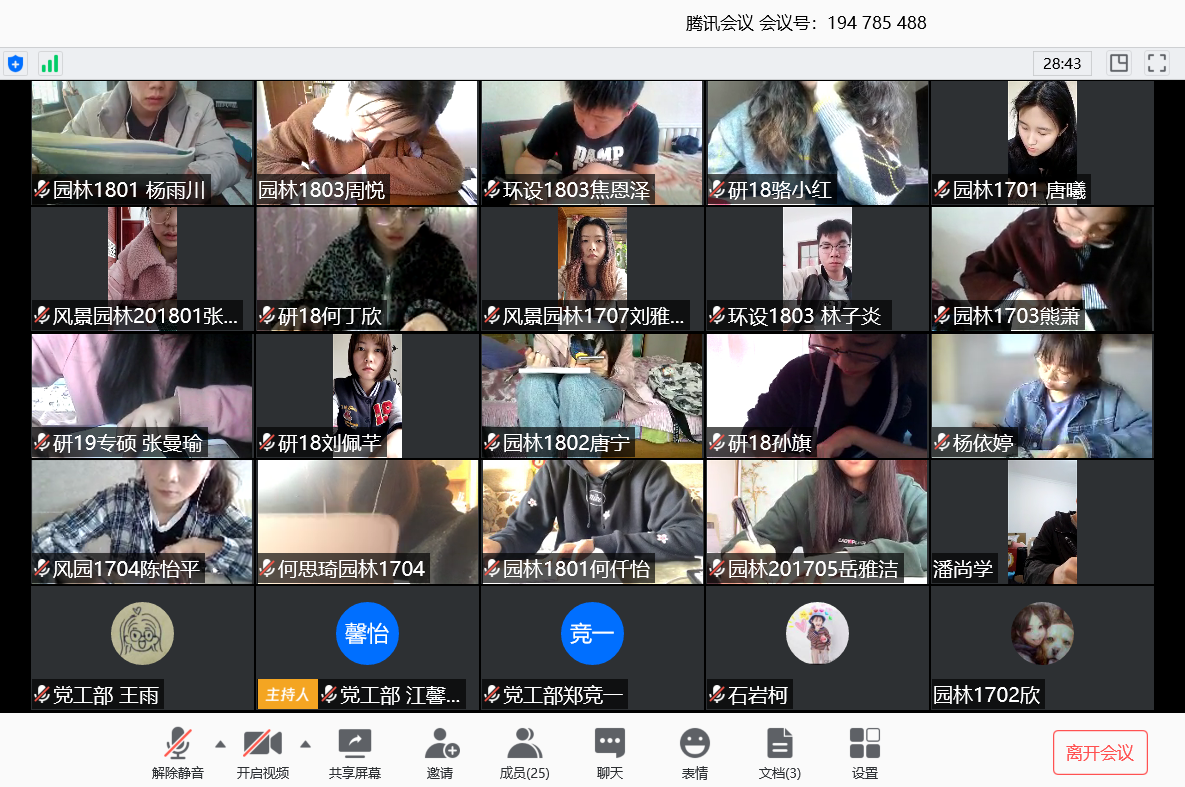Select the 园林1801 杨雨川 video tile
The height and width of the screenshot is (787, 1185).
142,143
